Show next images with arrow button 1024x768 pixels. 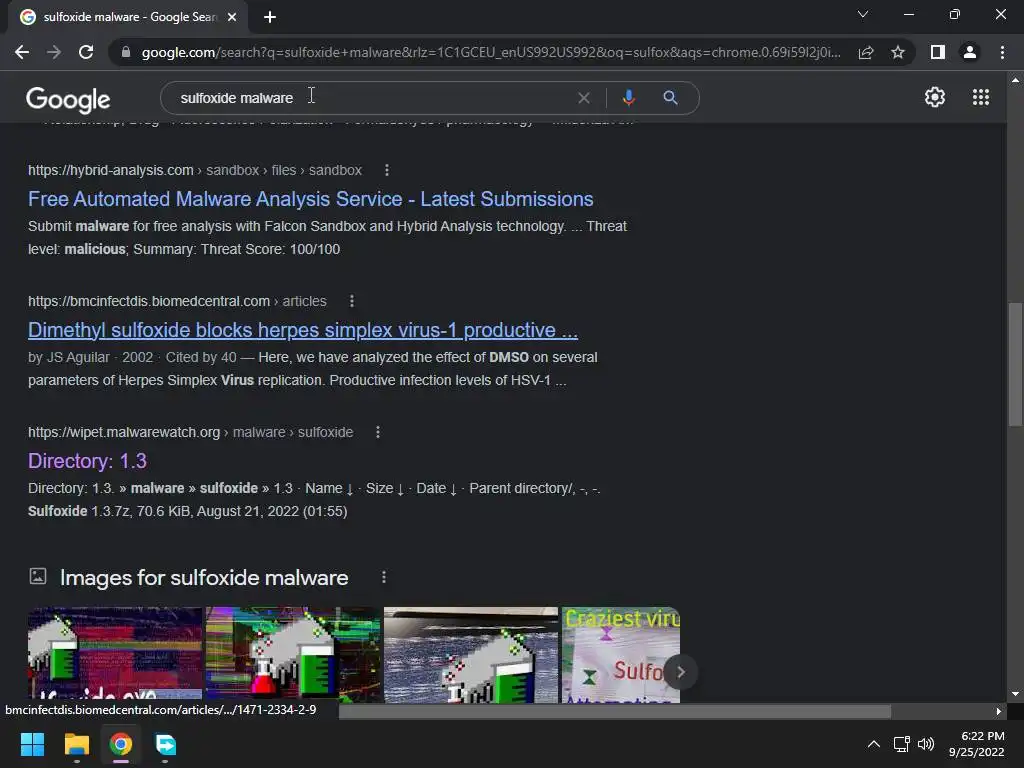(x=680, y=672)
